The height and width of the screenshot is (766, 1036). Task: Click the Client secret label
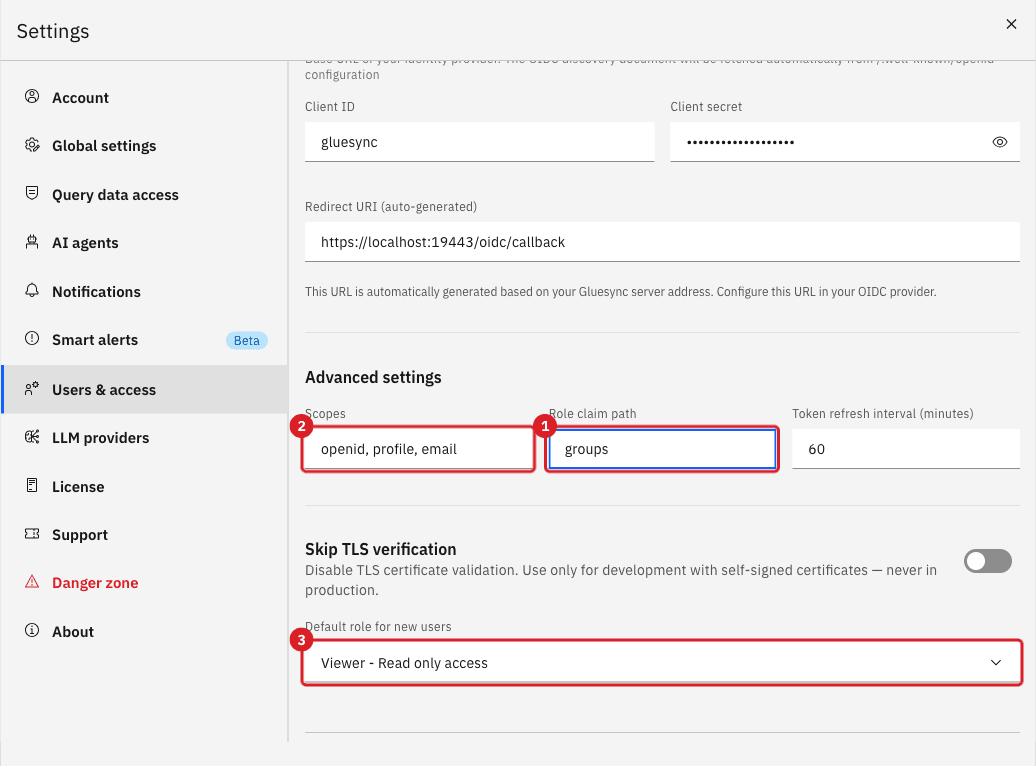pyautogui.click(x=706, y=106)
